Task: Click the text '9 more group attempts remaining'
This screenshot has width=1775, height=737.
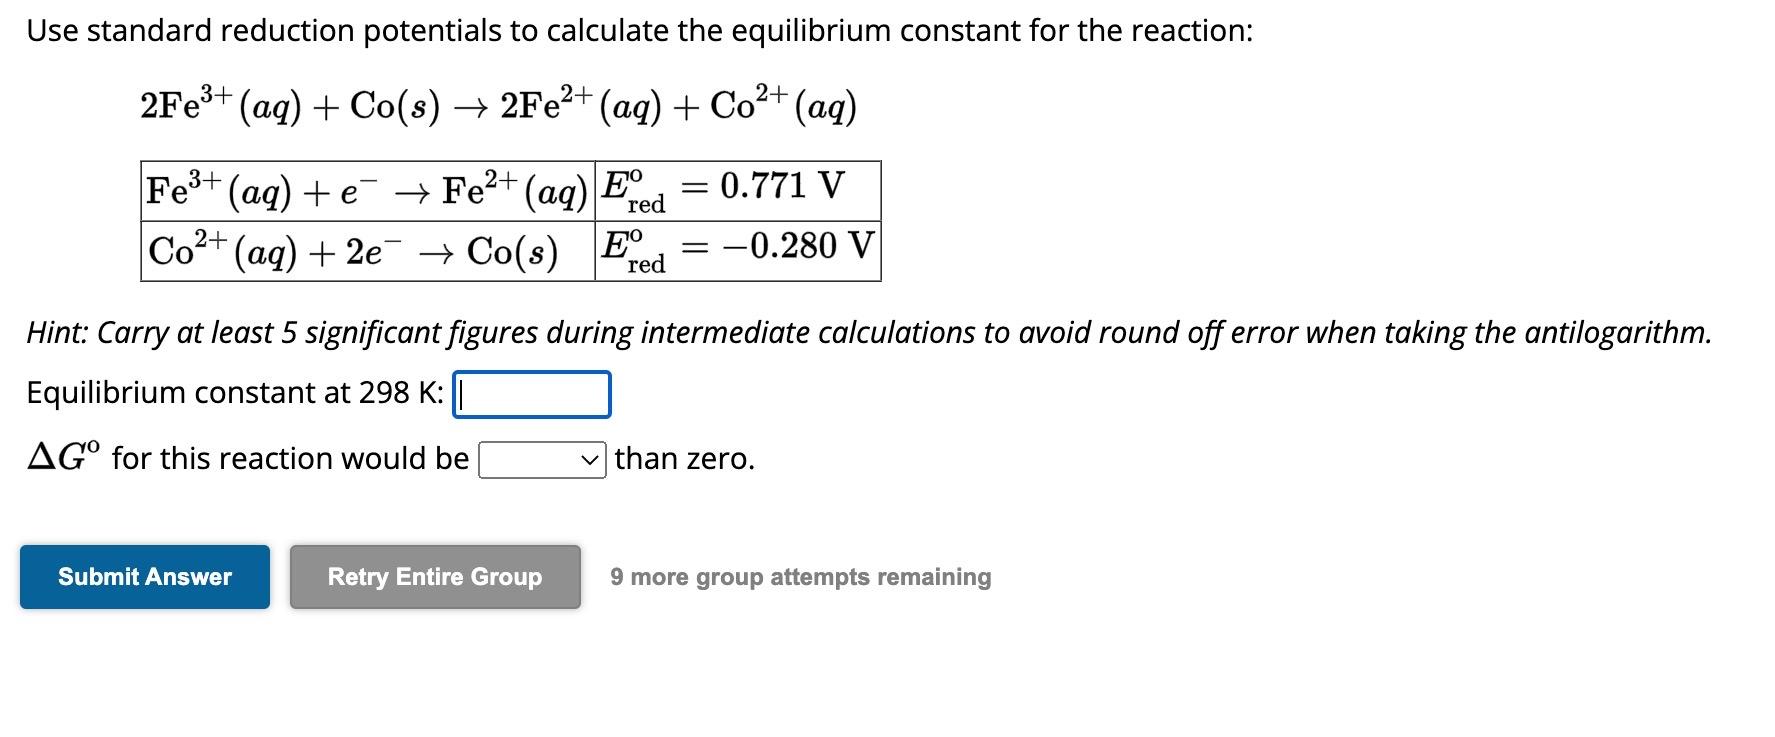Action: pos(799,577)
